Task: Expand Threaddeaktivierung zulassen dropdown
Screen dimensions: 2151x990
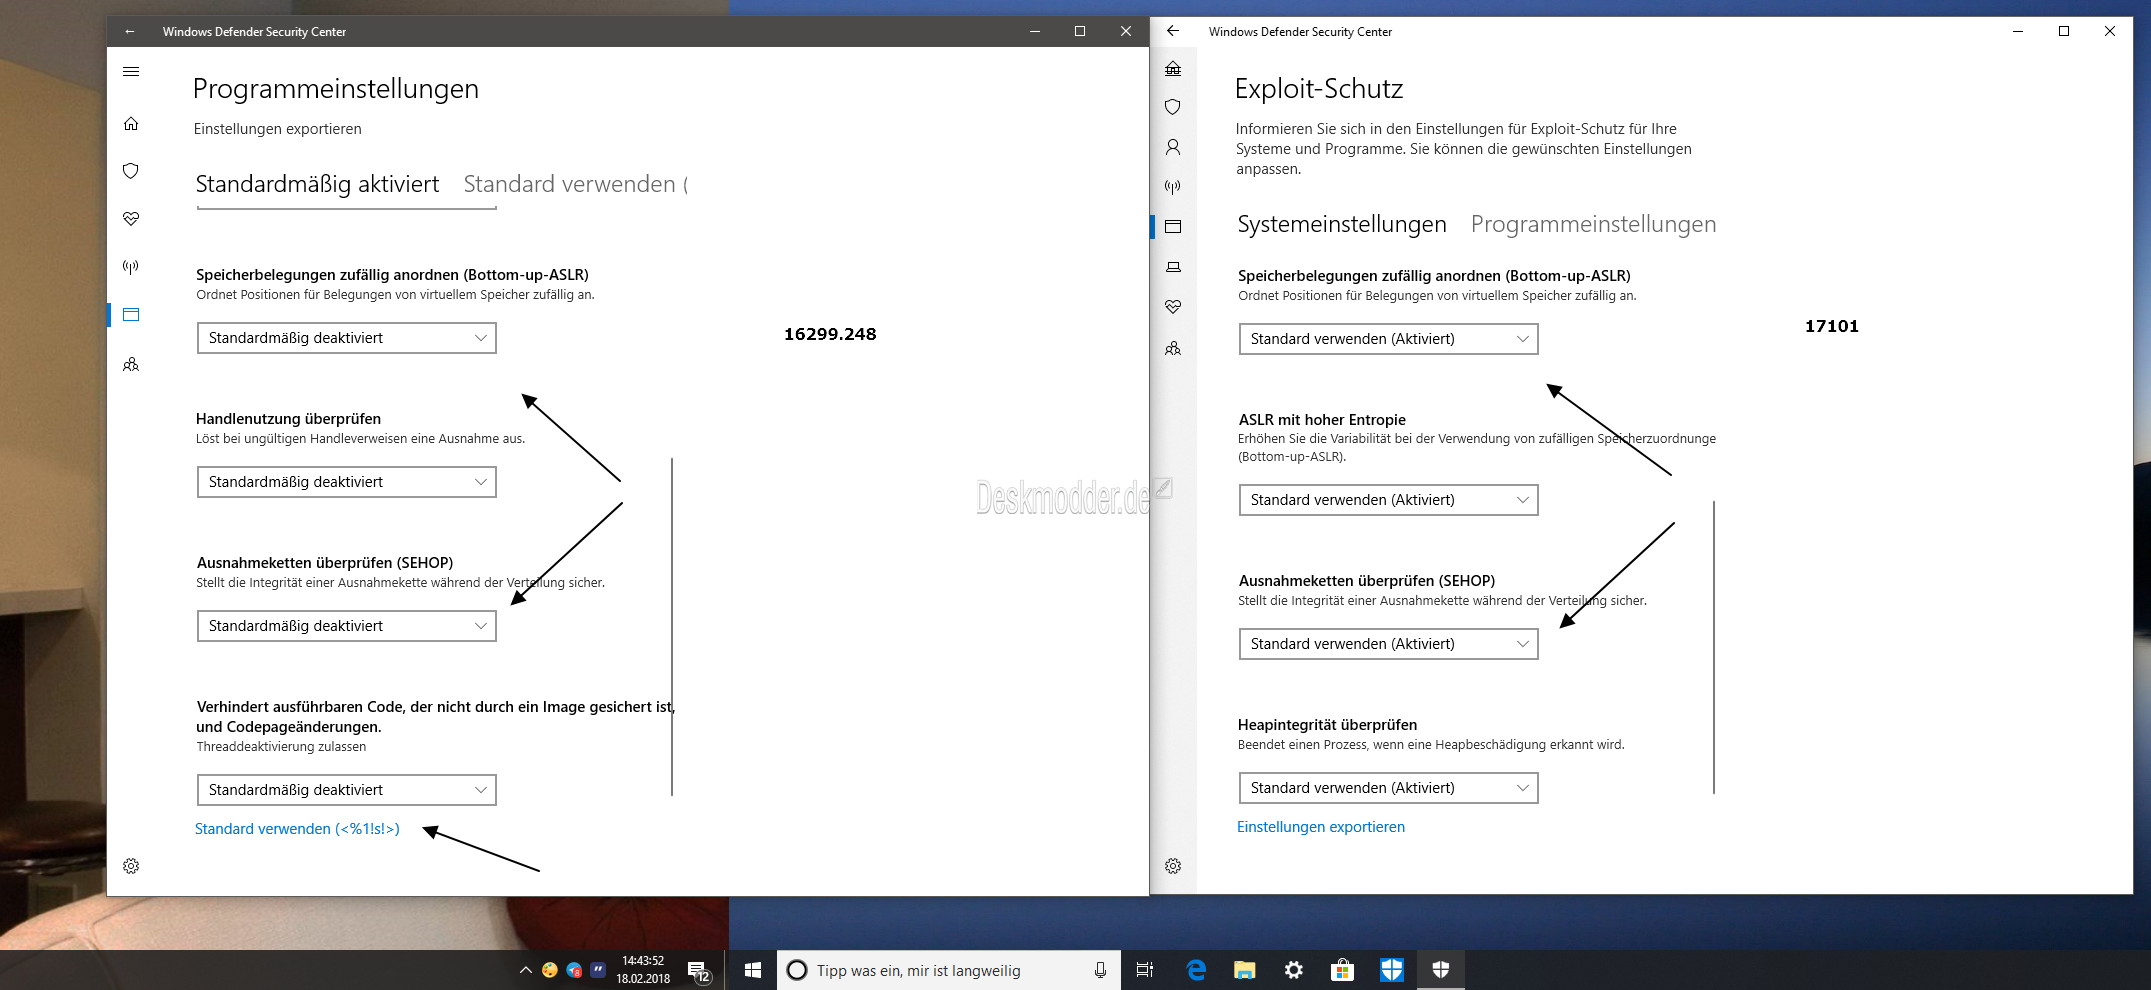Action: (x=347, y=790)
